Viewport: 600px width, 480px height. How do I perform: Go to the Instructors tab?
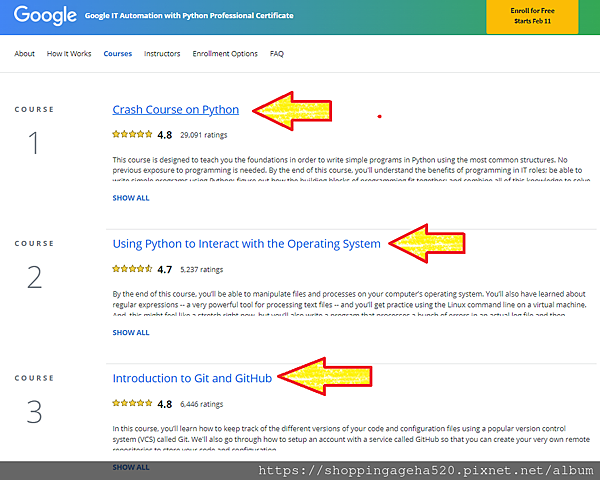tap(162, 54)
